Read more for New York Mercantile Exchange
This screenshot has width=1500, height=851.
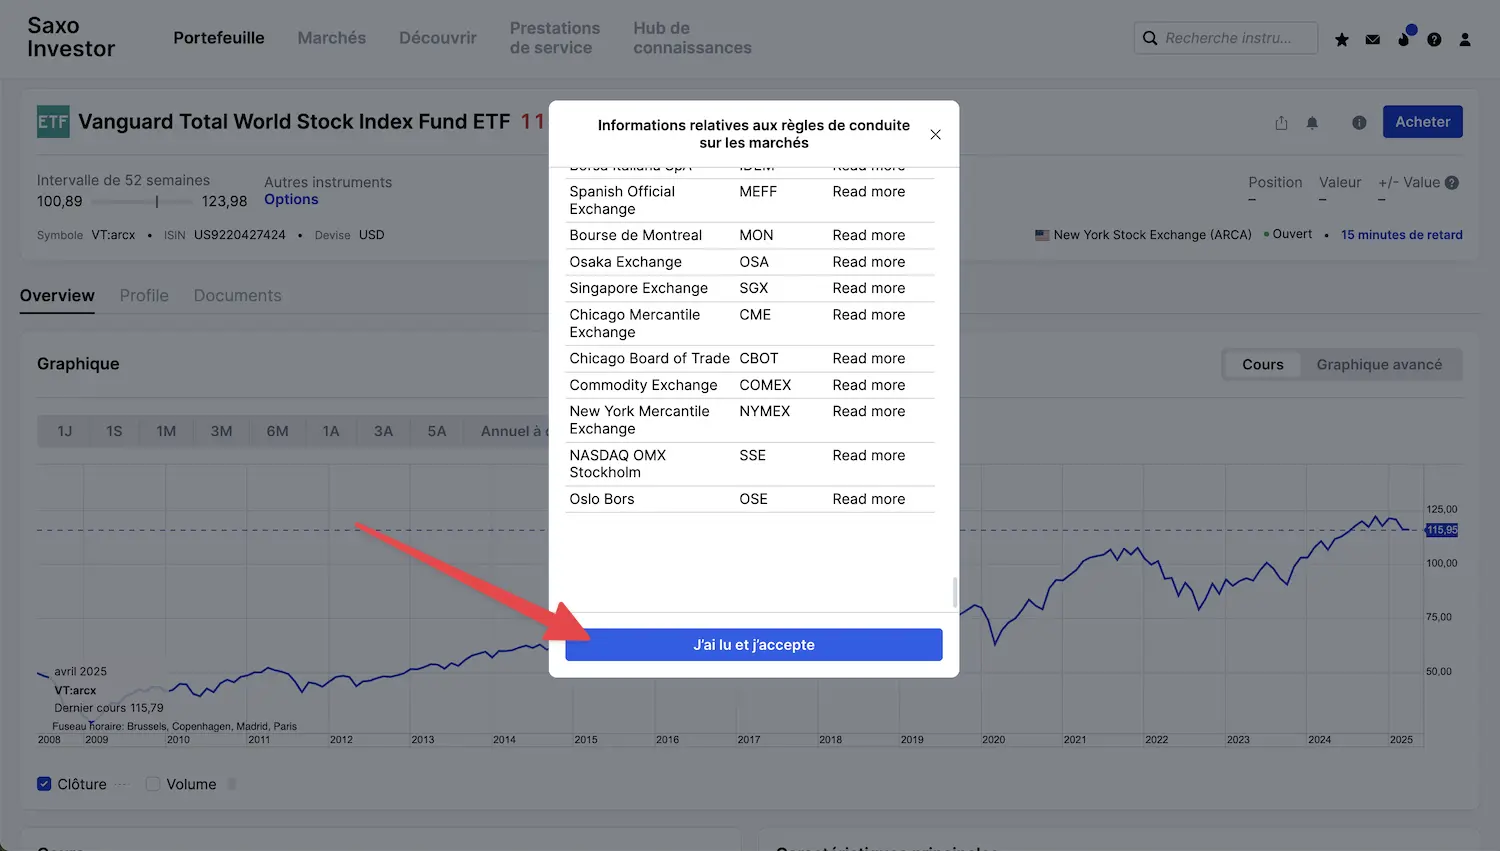click(868, 412)
